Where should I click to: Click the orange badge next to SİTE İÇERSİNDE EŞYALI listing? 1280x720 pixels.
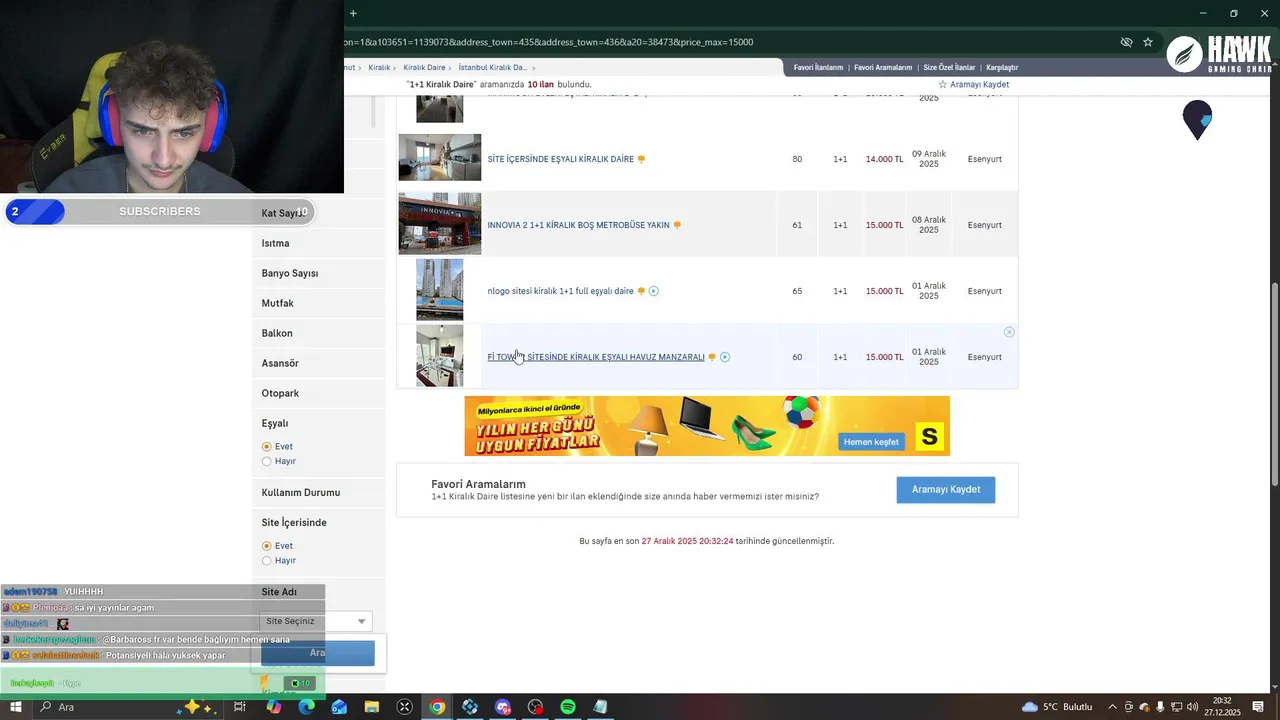click(x=641, y=159)
